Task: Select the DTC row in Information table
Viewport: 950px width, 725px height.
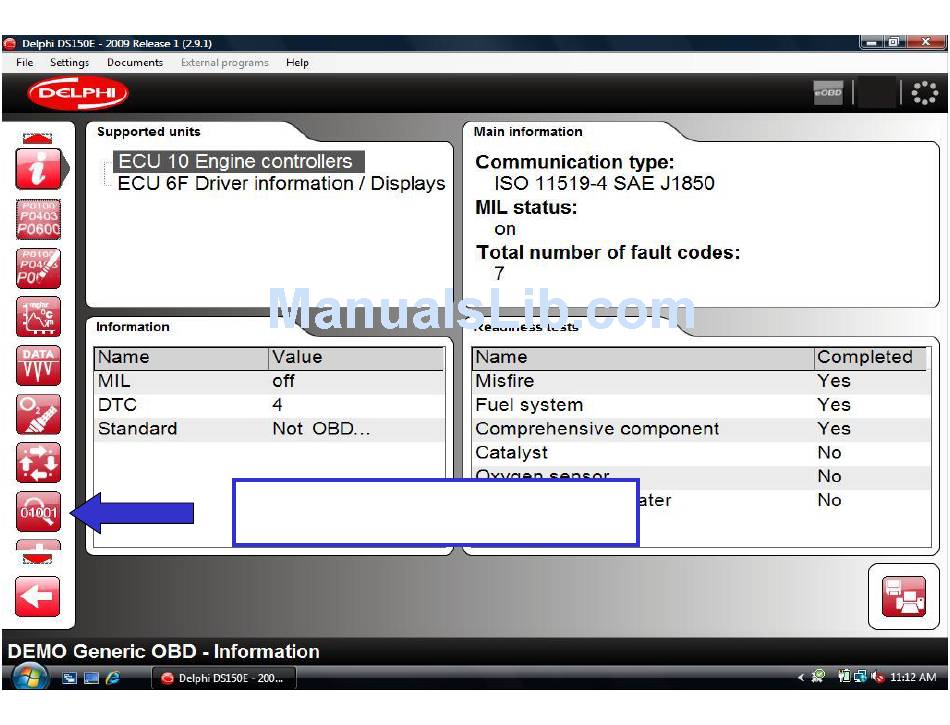Action: pyautogui.click(x=269, y=405)
